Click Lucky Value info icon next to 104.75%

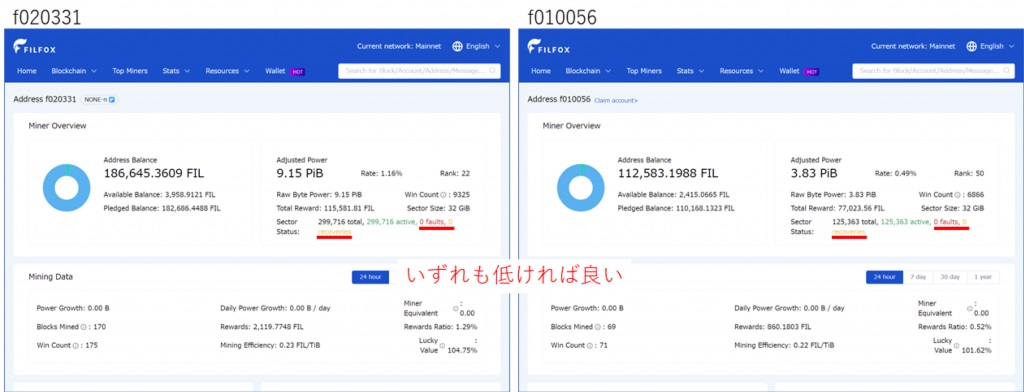click(x=442, y=346)
